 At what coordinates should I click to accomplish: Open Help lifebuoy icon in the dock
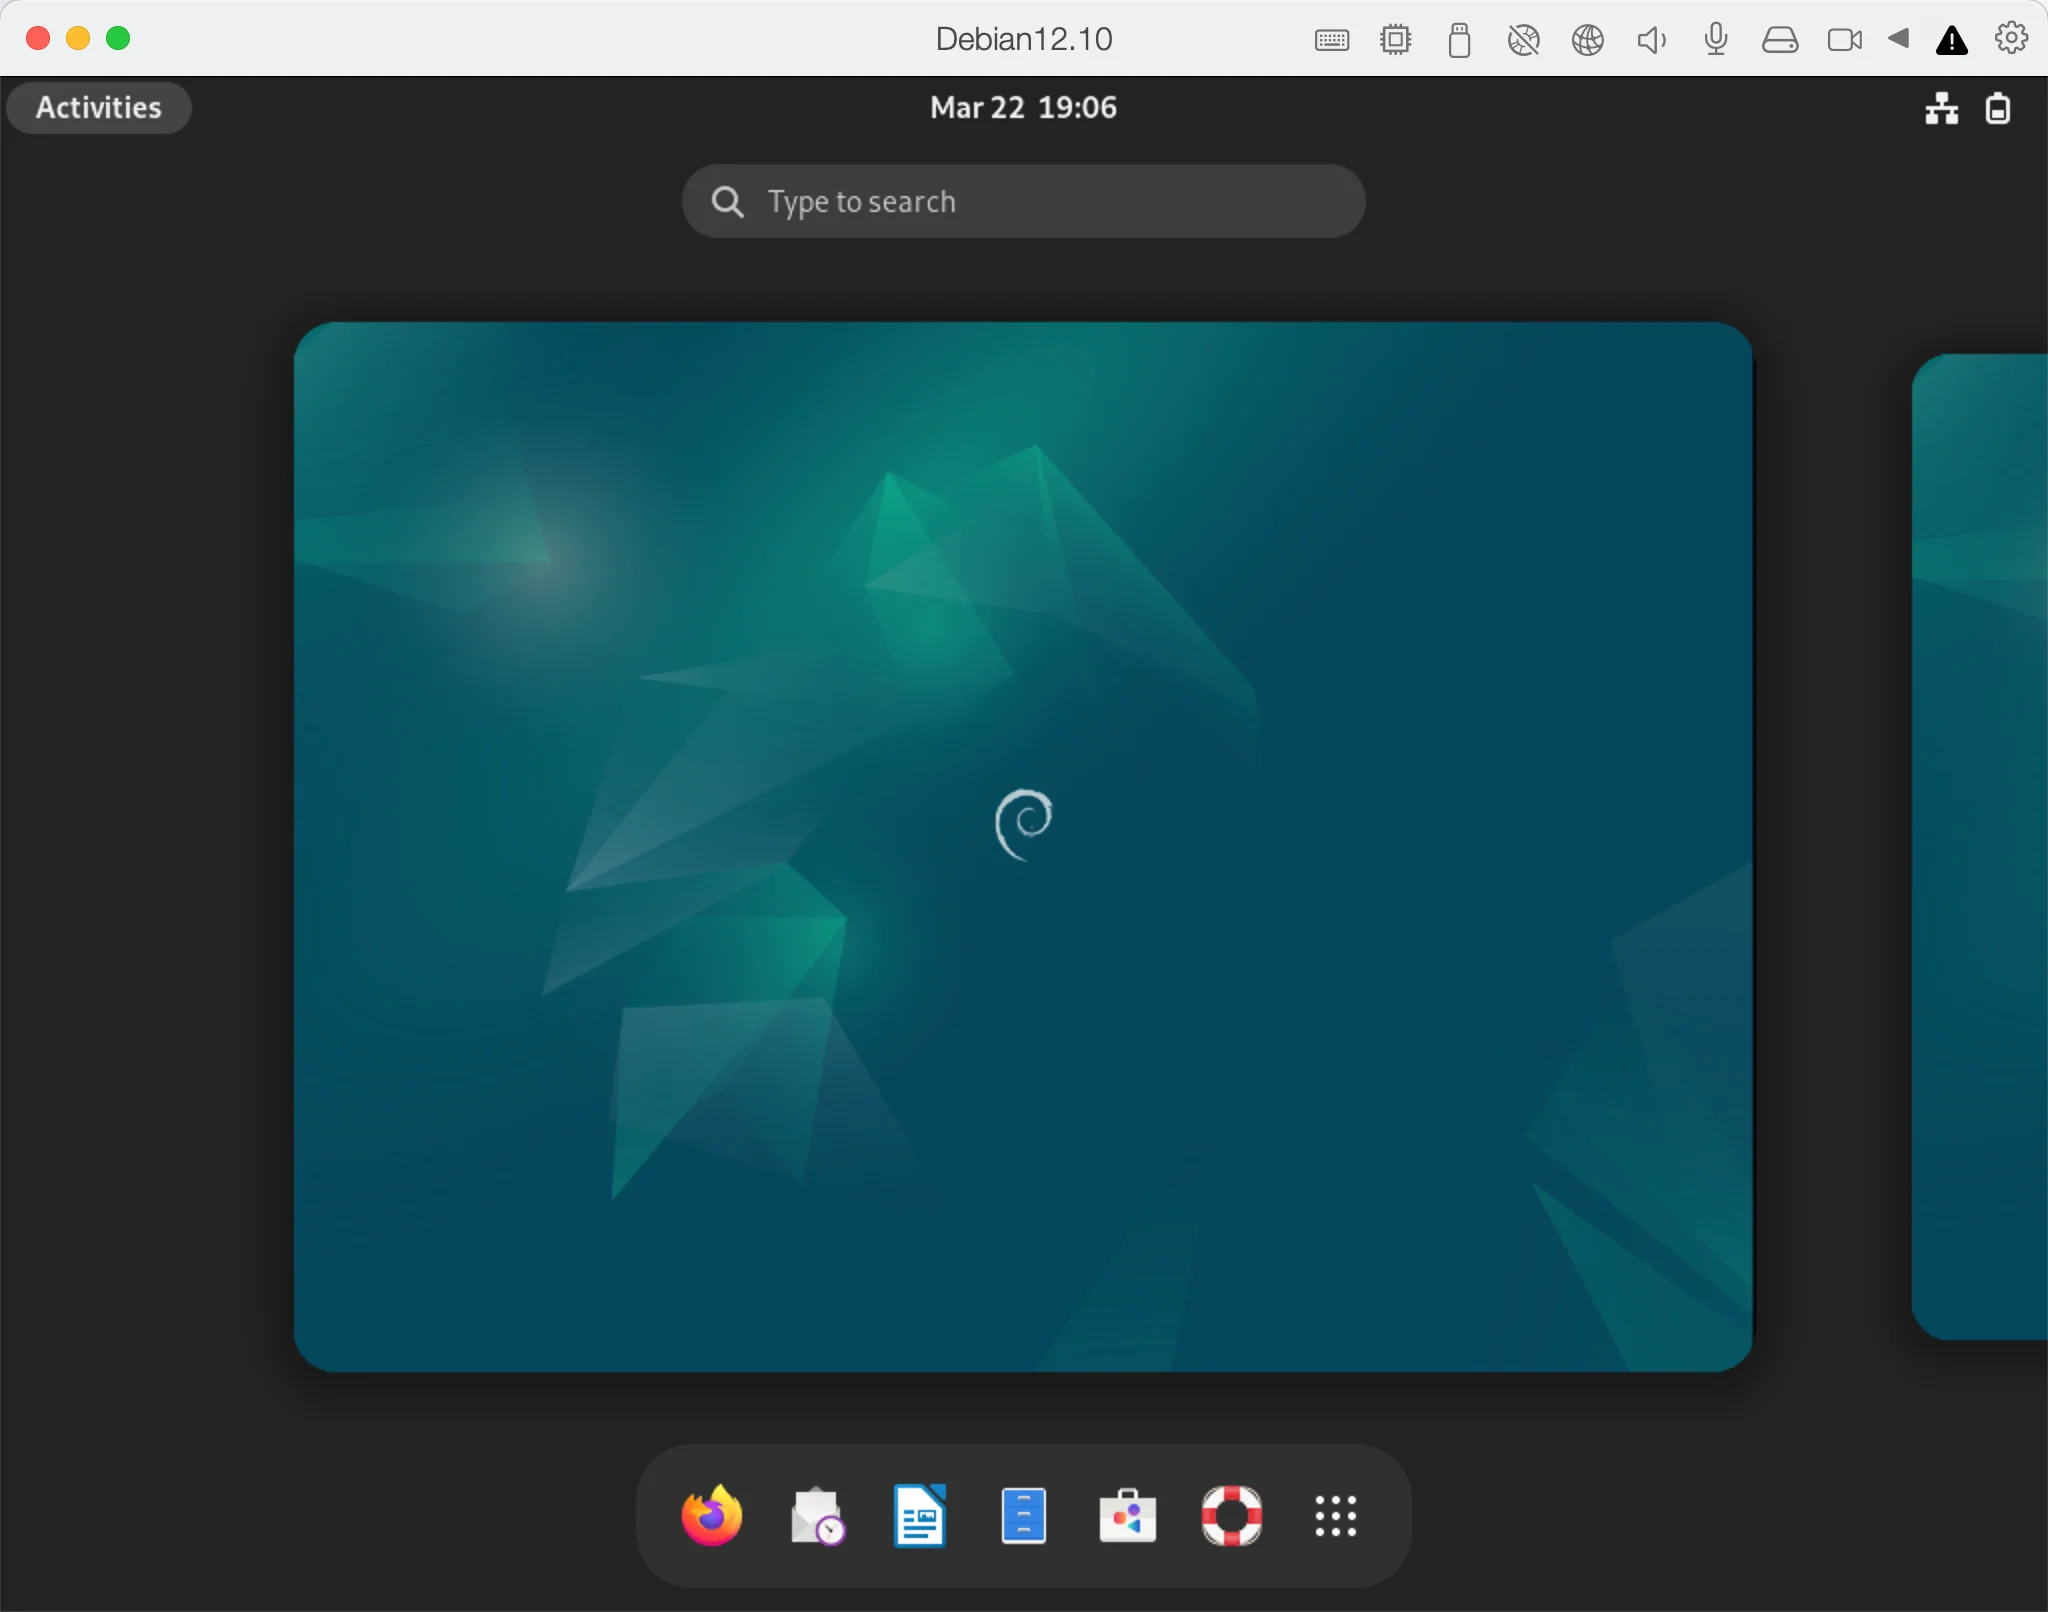coord(1231,1516)
